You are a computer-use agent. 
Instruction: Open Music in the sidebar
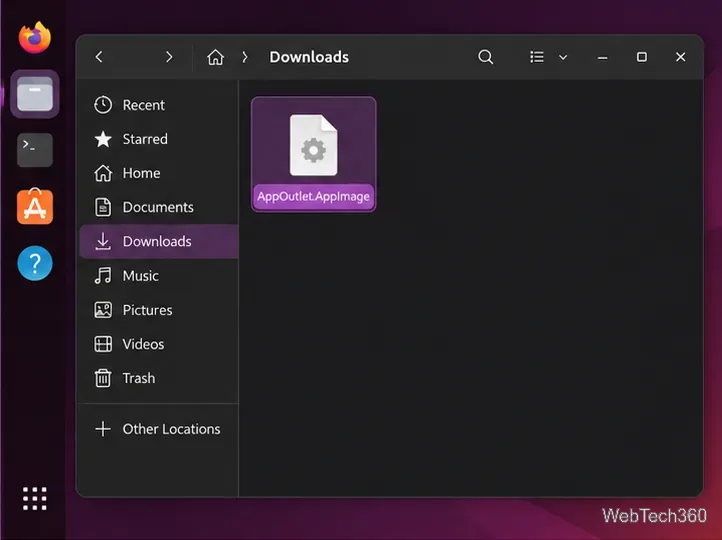(159, 276)
